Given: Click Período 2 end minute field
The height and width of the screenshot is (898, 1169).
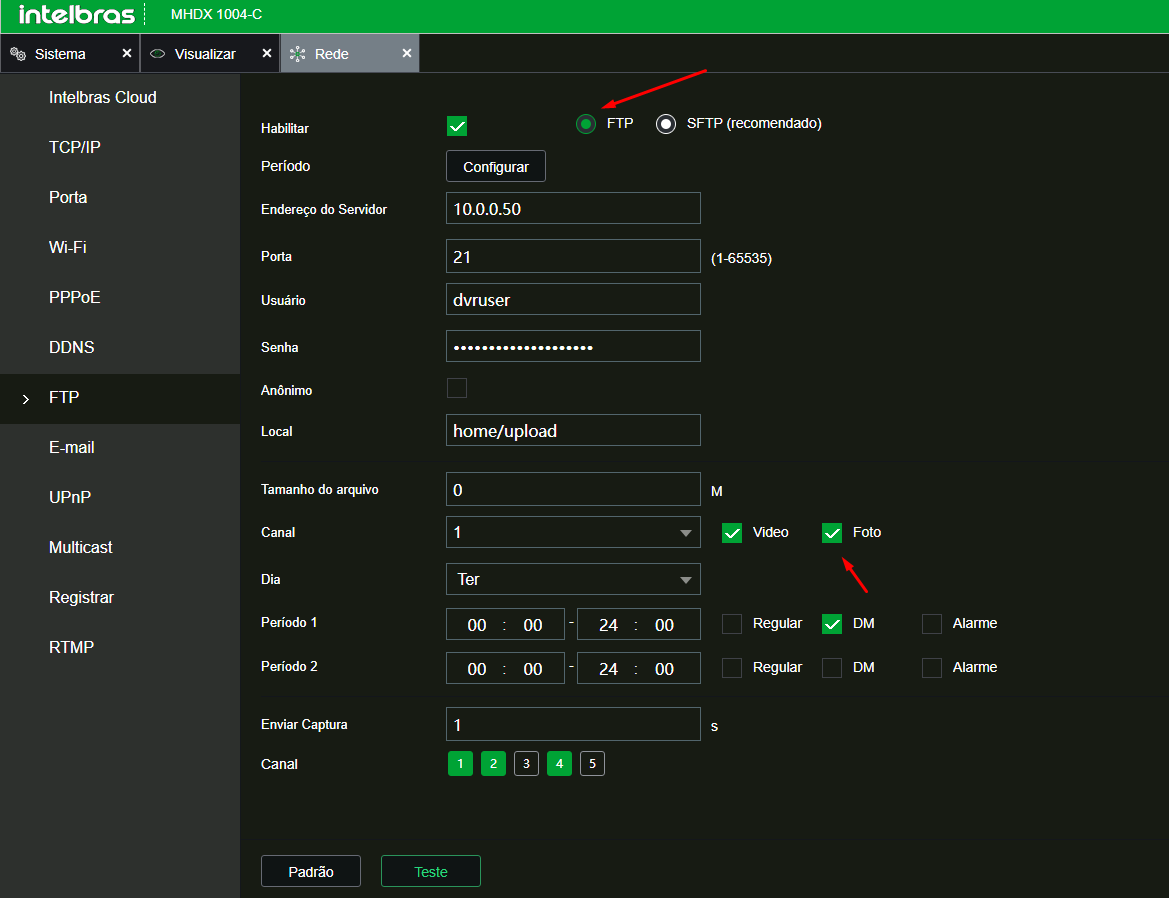Looking at the screenshot, I should [664, 668].
